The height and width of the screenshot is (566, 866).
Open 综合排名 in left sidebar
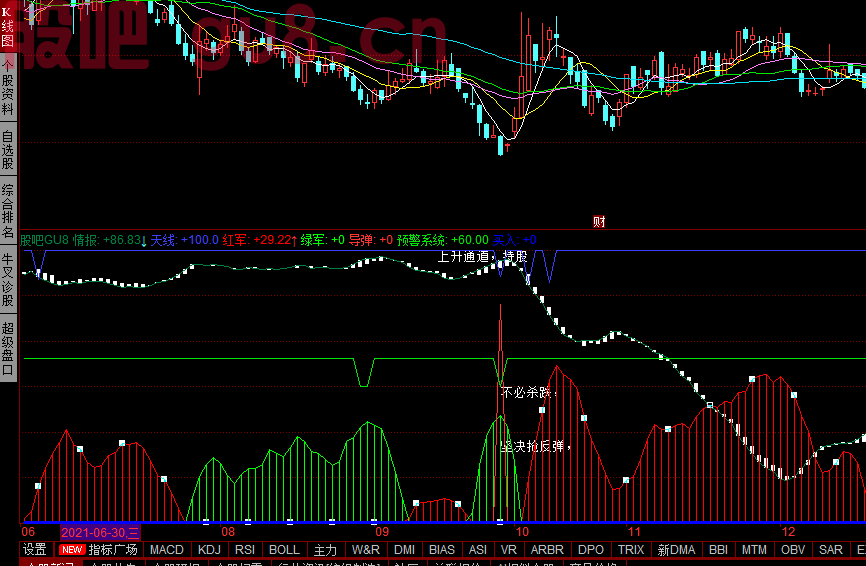[x=8, y=211]
